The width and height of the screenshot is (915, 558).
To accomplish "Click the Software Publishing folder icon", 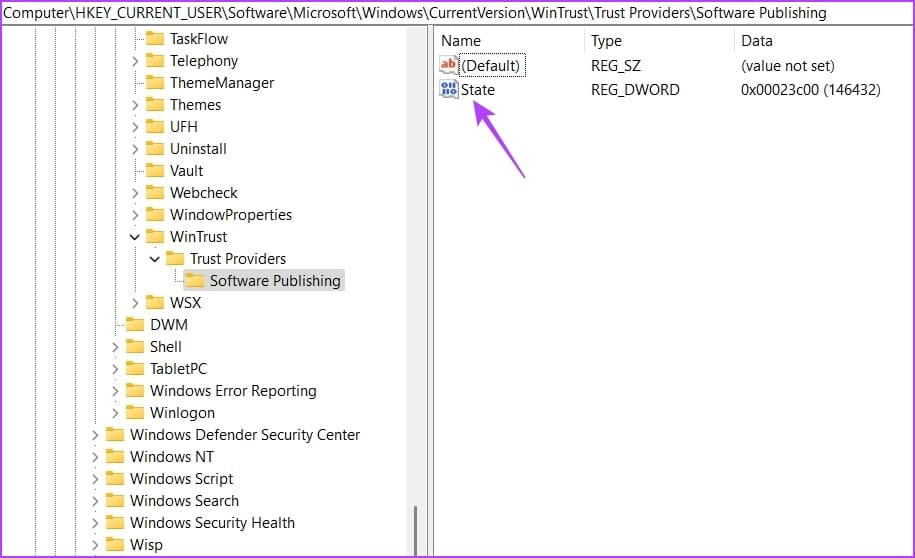I will point(195,281).
